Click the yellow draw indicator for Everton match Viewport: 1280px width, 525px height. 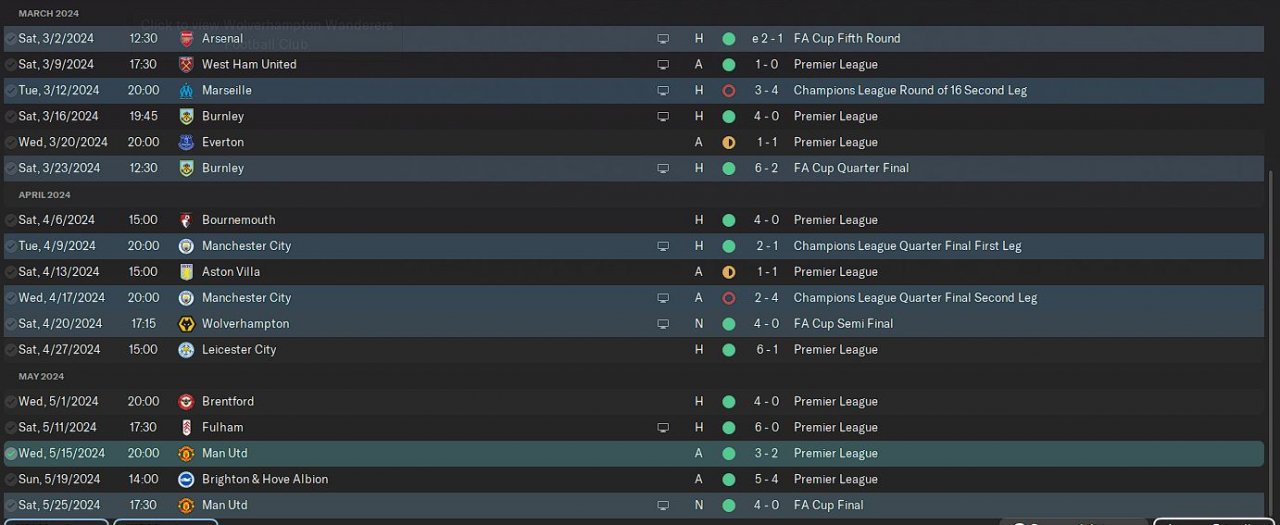coord(728,143)
